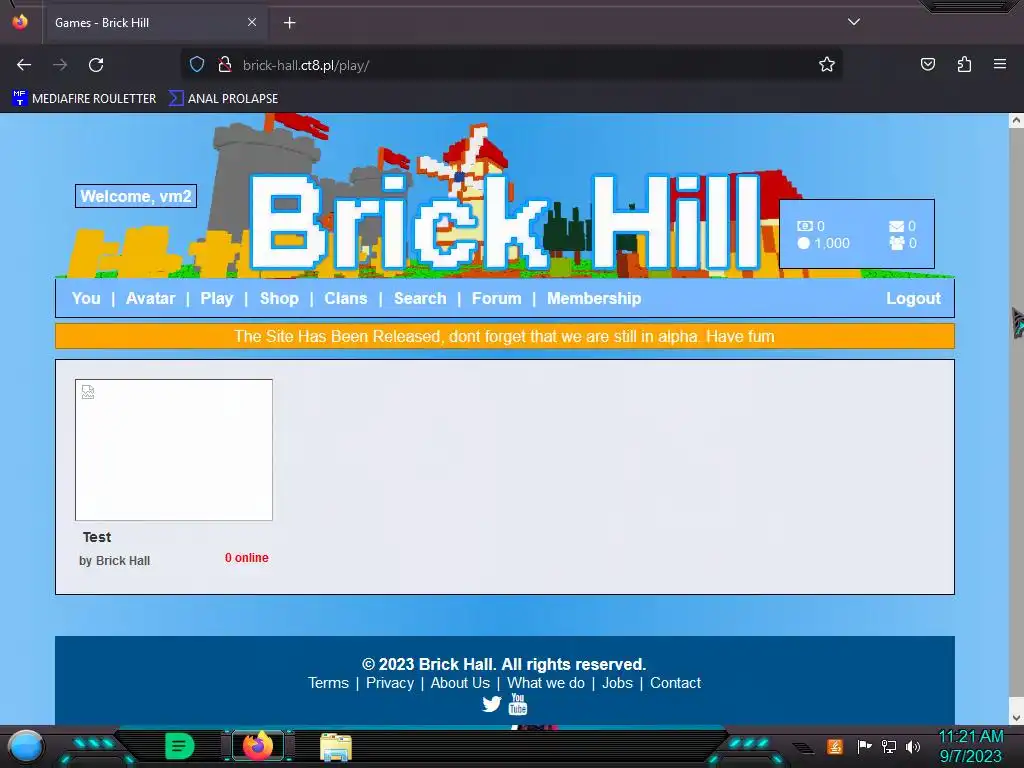Viewport: 1024px width, 768px height.
Task: Click the Logout link
Action: 913,298
